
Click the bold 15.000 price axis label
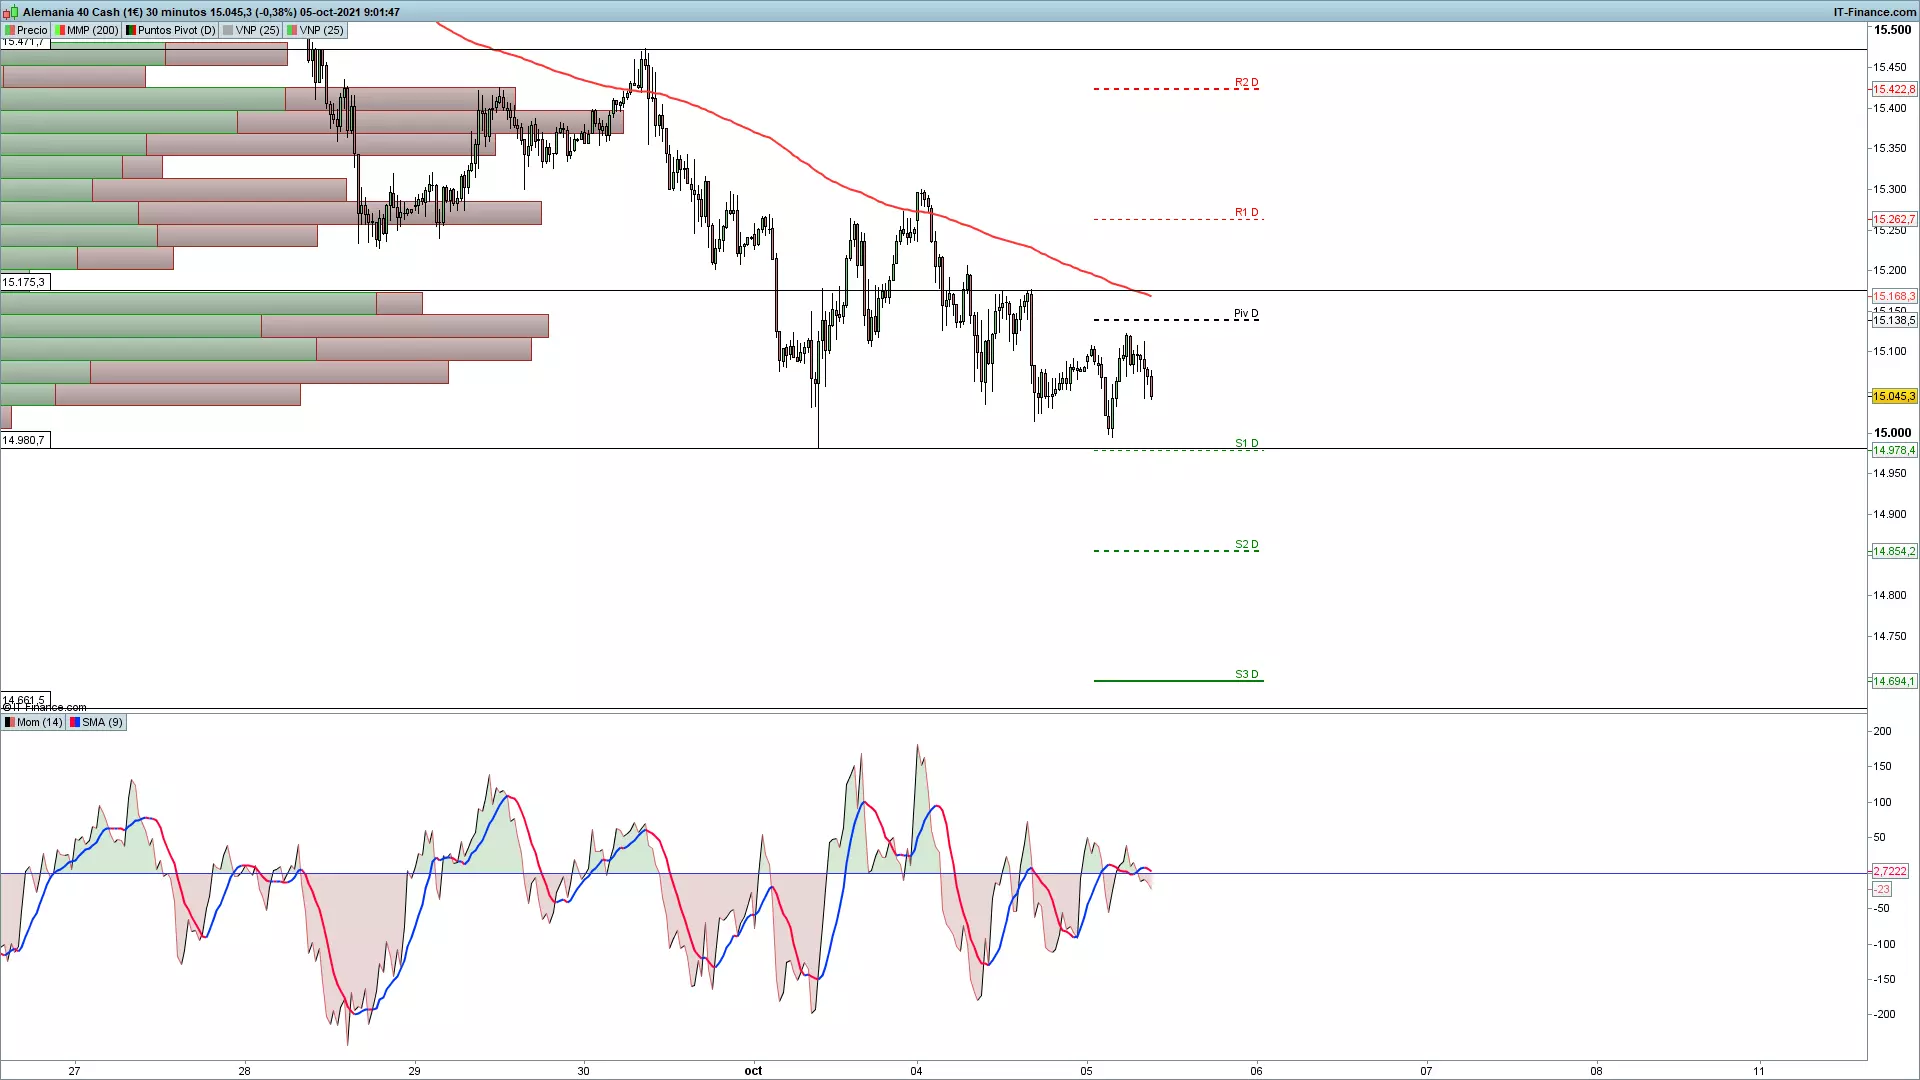coord(1892,433)
